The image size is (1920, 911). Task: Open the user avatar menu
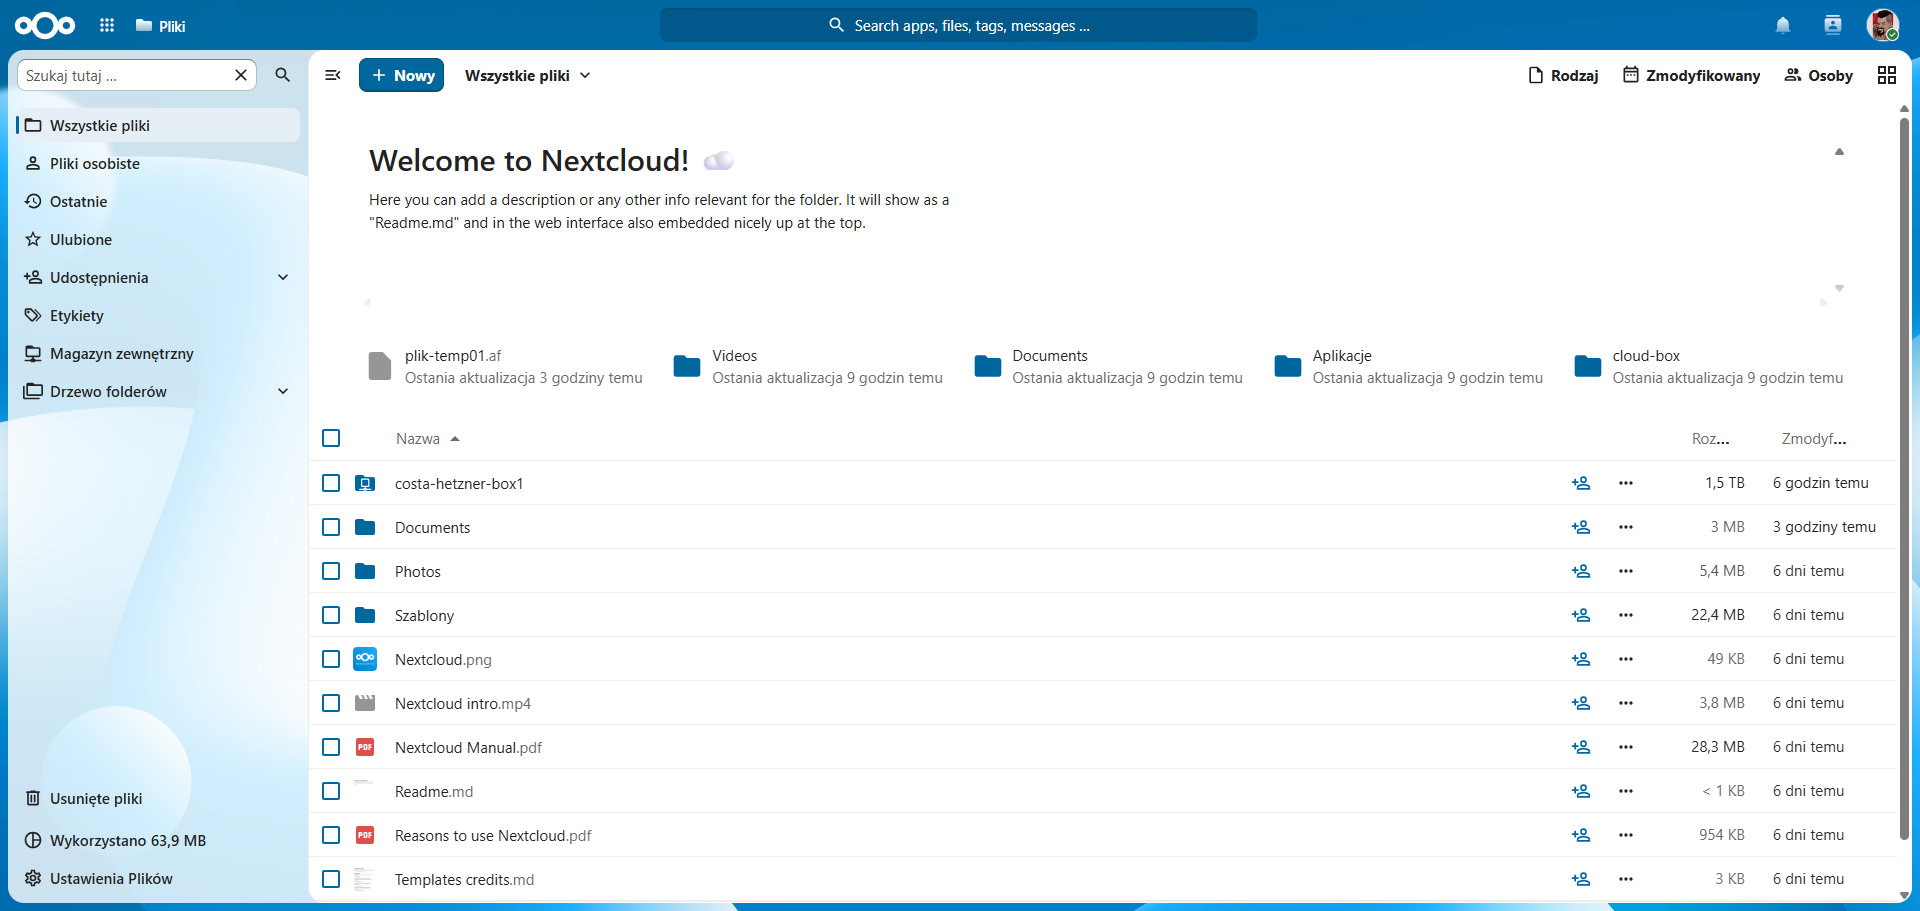point(1883,25)
